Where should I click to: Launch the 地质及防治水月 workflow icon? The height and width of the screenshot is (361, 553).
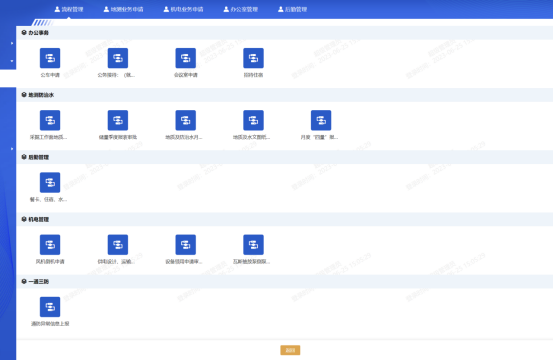186,120
